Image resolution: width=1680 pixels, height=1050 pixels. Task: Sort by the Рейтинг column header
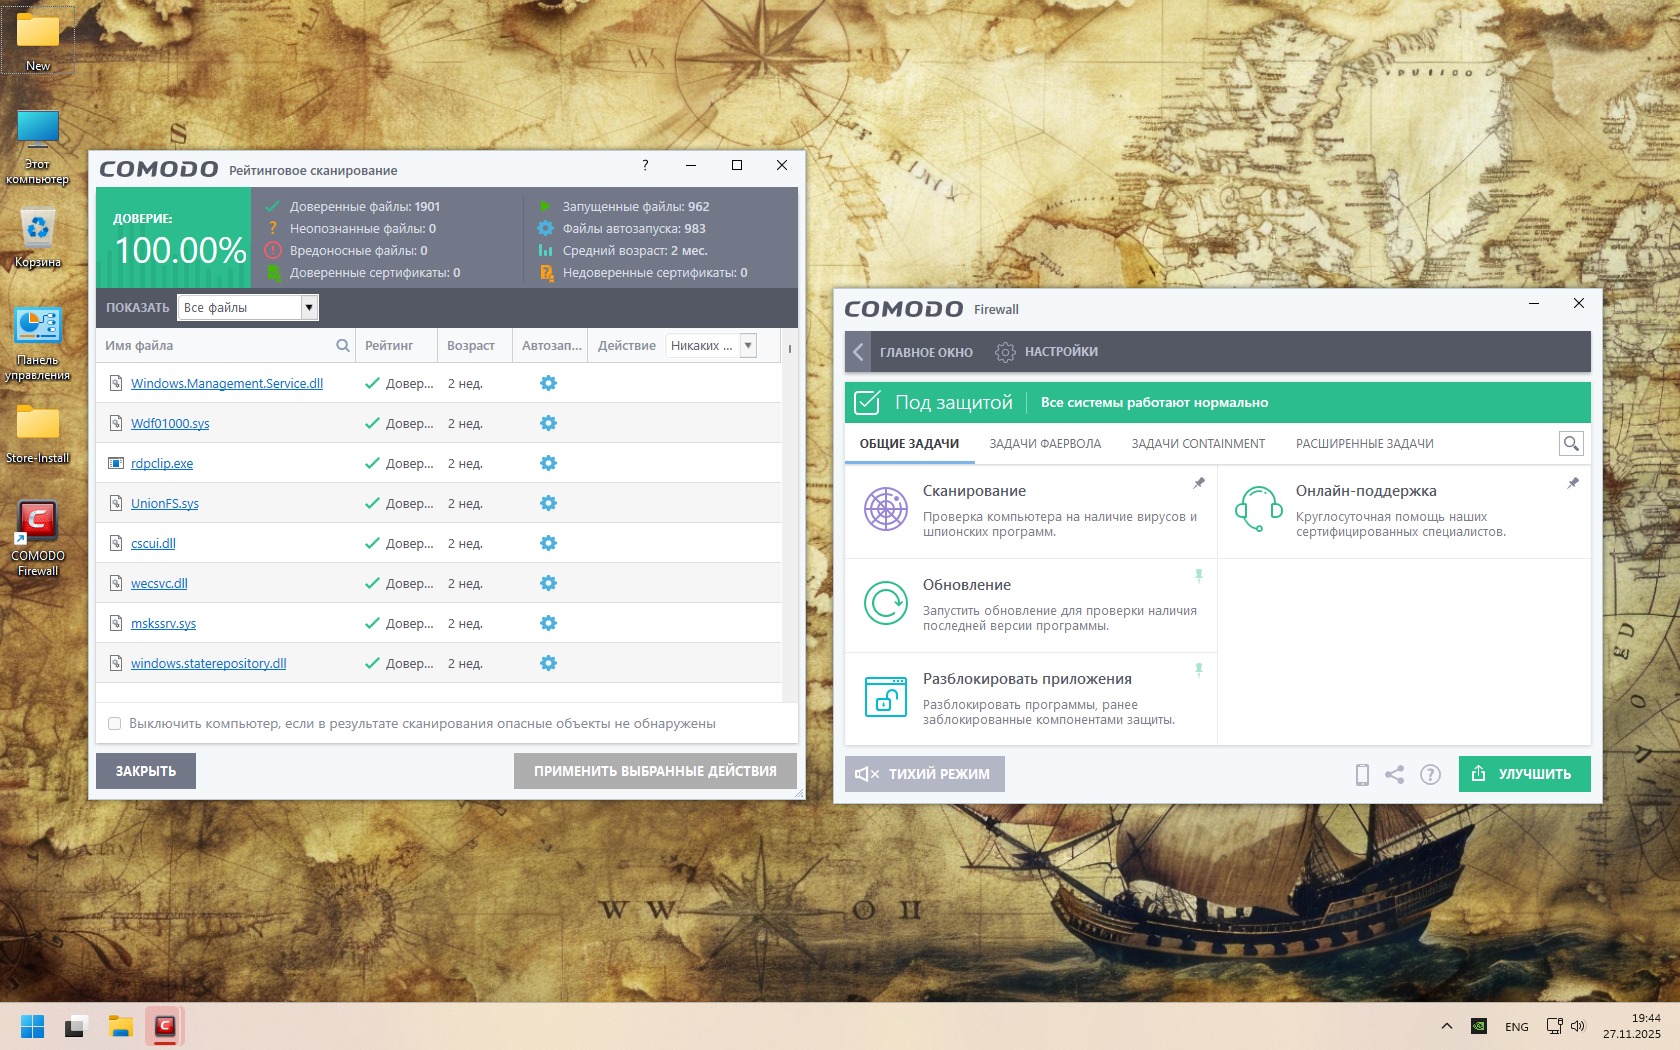click(x=397, y=346)
